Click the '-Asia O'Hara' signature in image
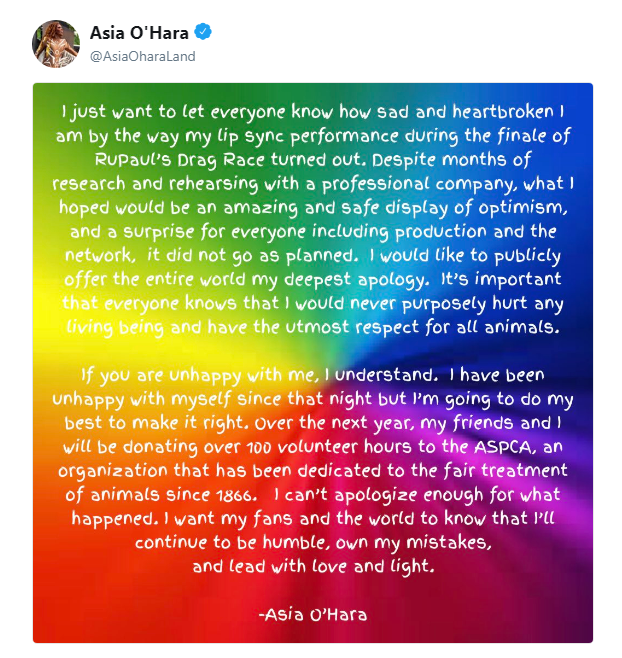 click(x=313, y=615)
